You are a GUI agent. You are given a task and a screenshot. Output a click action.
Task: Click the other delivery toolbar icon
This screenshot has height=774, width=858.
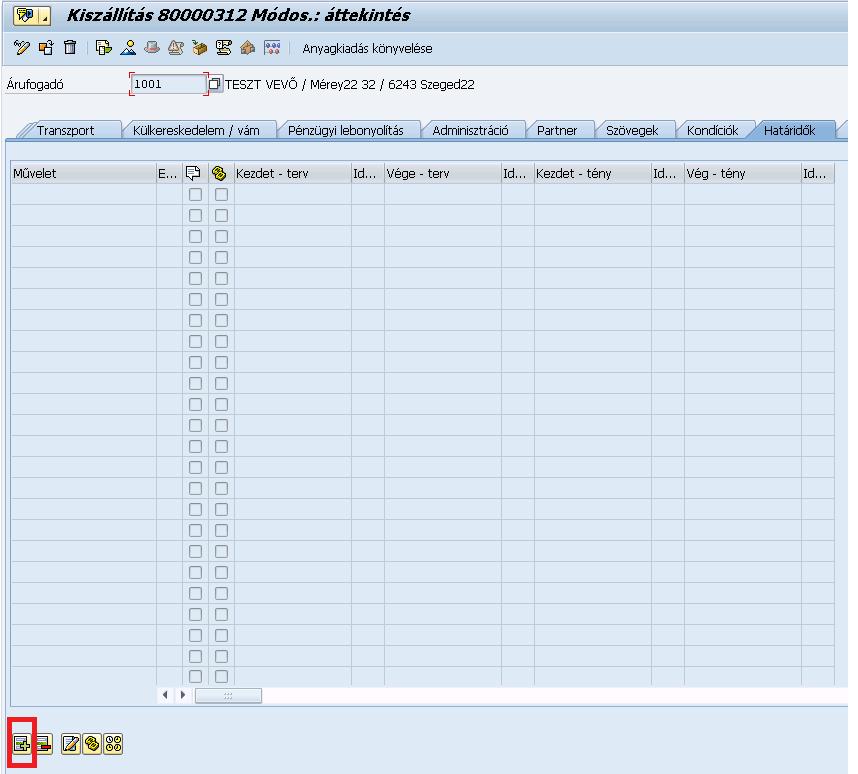coord(46,48)
